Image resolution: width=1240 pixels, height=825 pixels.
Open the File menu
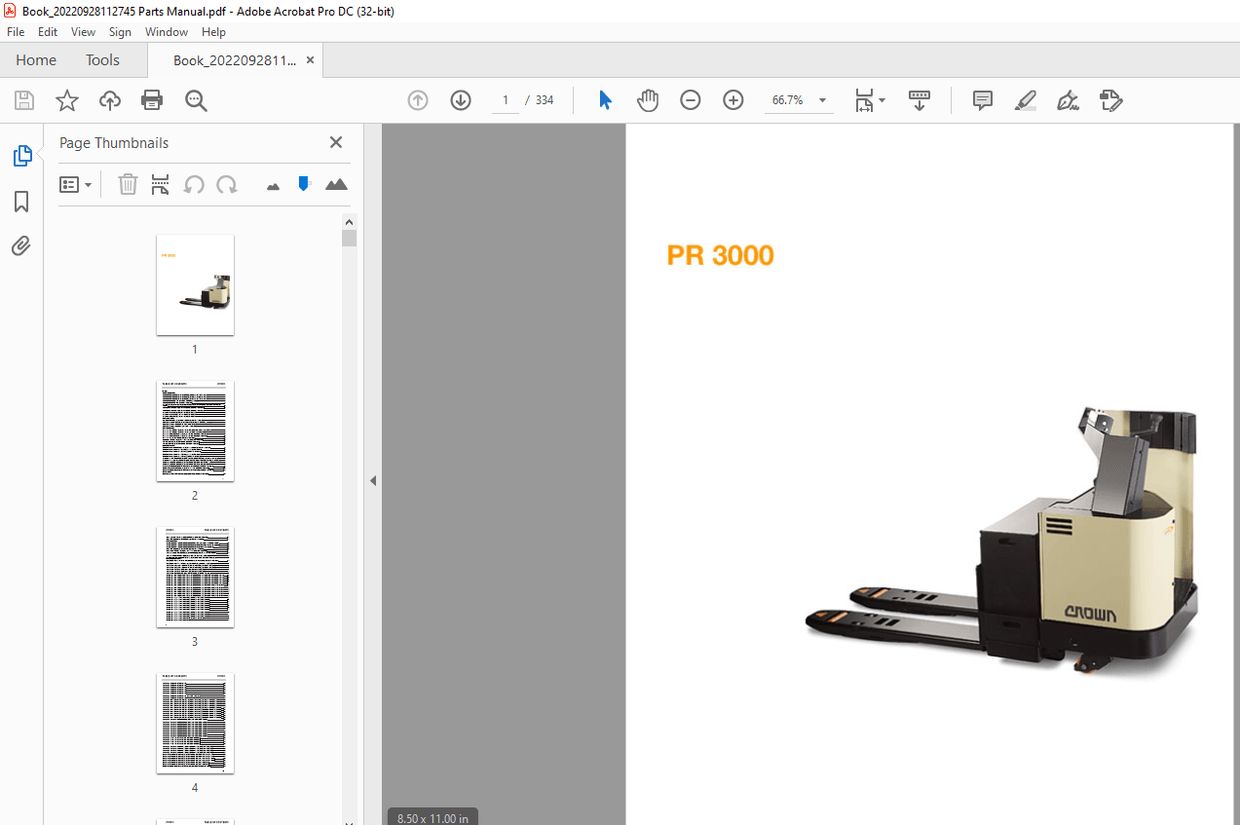tap(15, 31)
